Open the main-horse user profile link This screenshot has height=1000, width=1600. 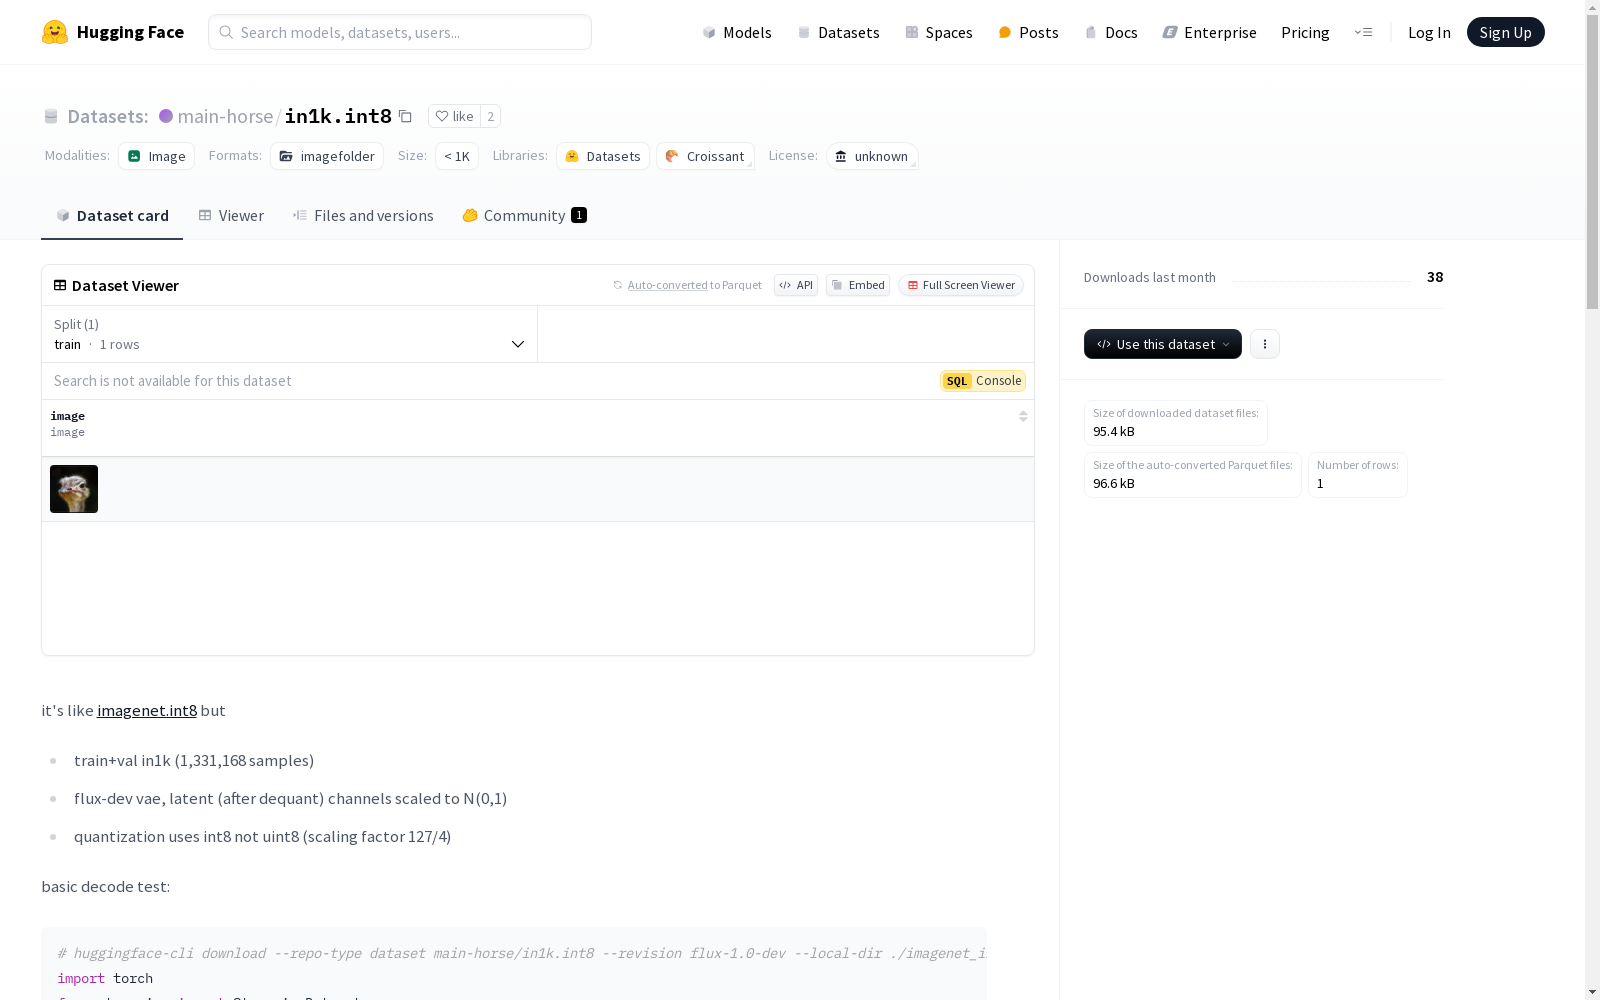[x=225, y=116]
